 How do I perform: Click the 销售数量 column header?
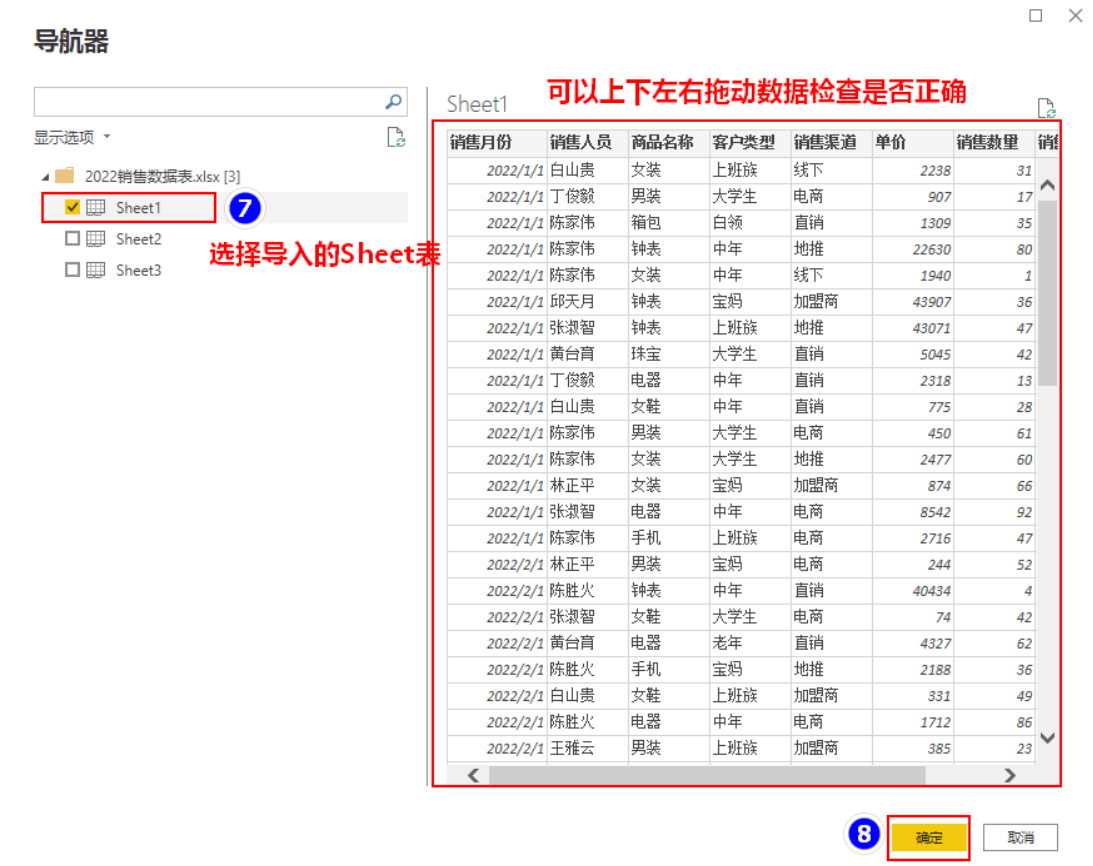[x=994, y=142]
